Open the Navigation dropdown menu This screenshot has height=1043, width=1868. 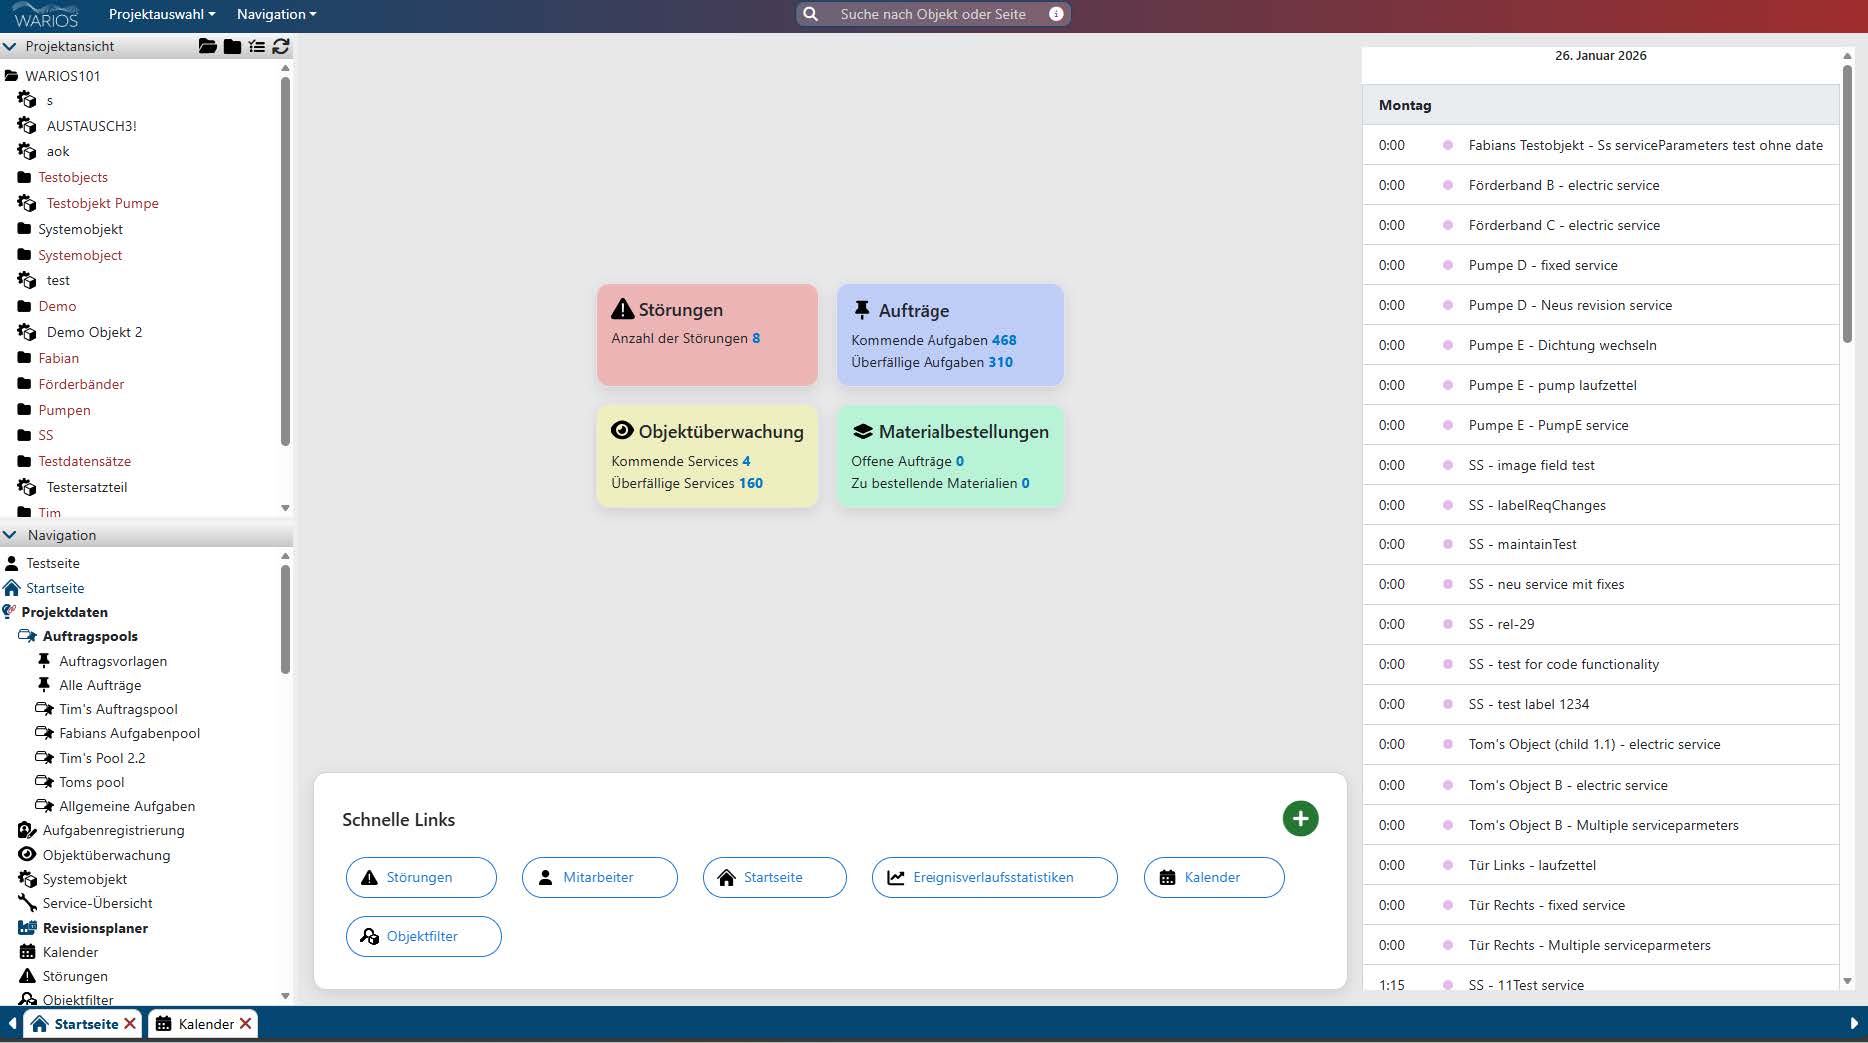[276, 14]
